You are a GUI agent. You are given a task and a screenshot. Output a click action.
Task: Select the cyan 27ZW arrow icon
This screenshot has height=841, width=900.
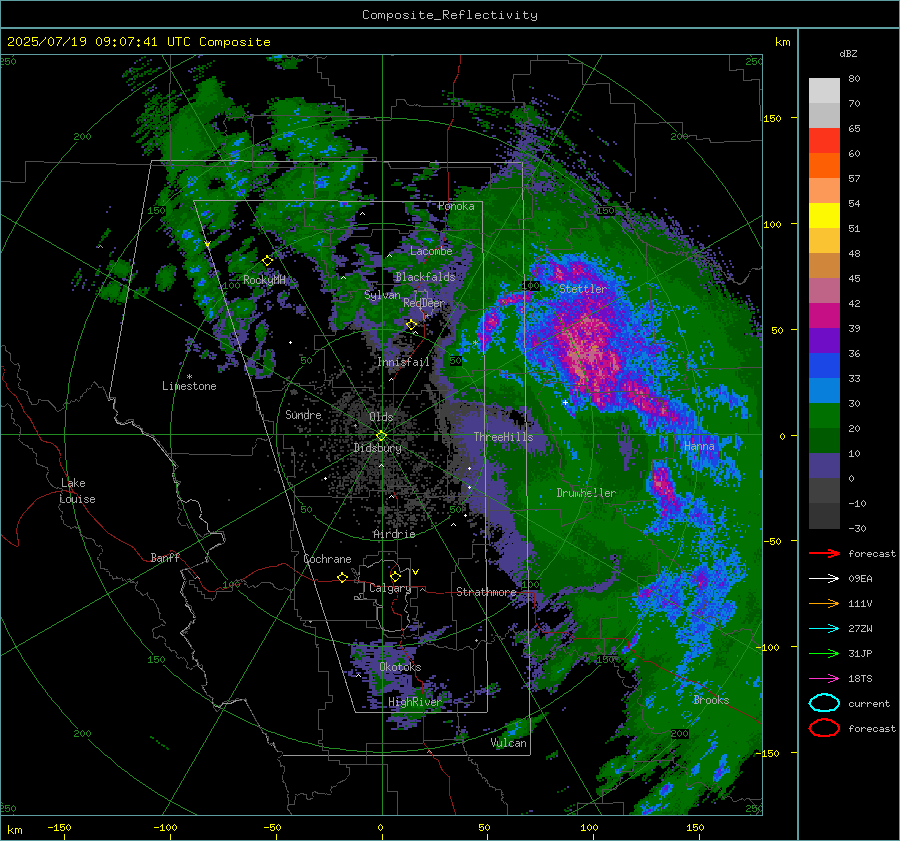(x=824, y=629)
